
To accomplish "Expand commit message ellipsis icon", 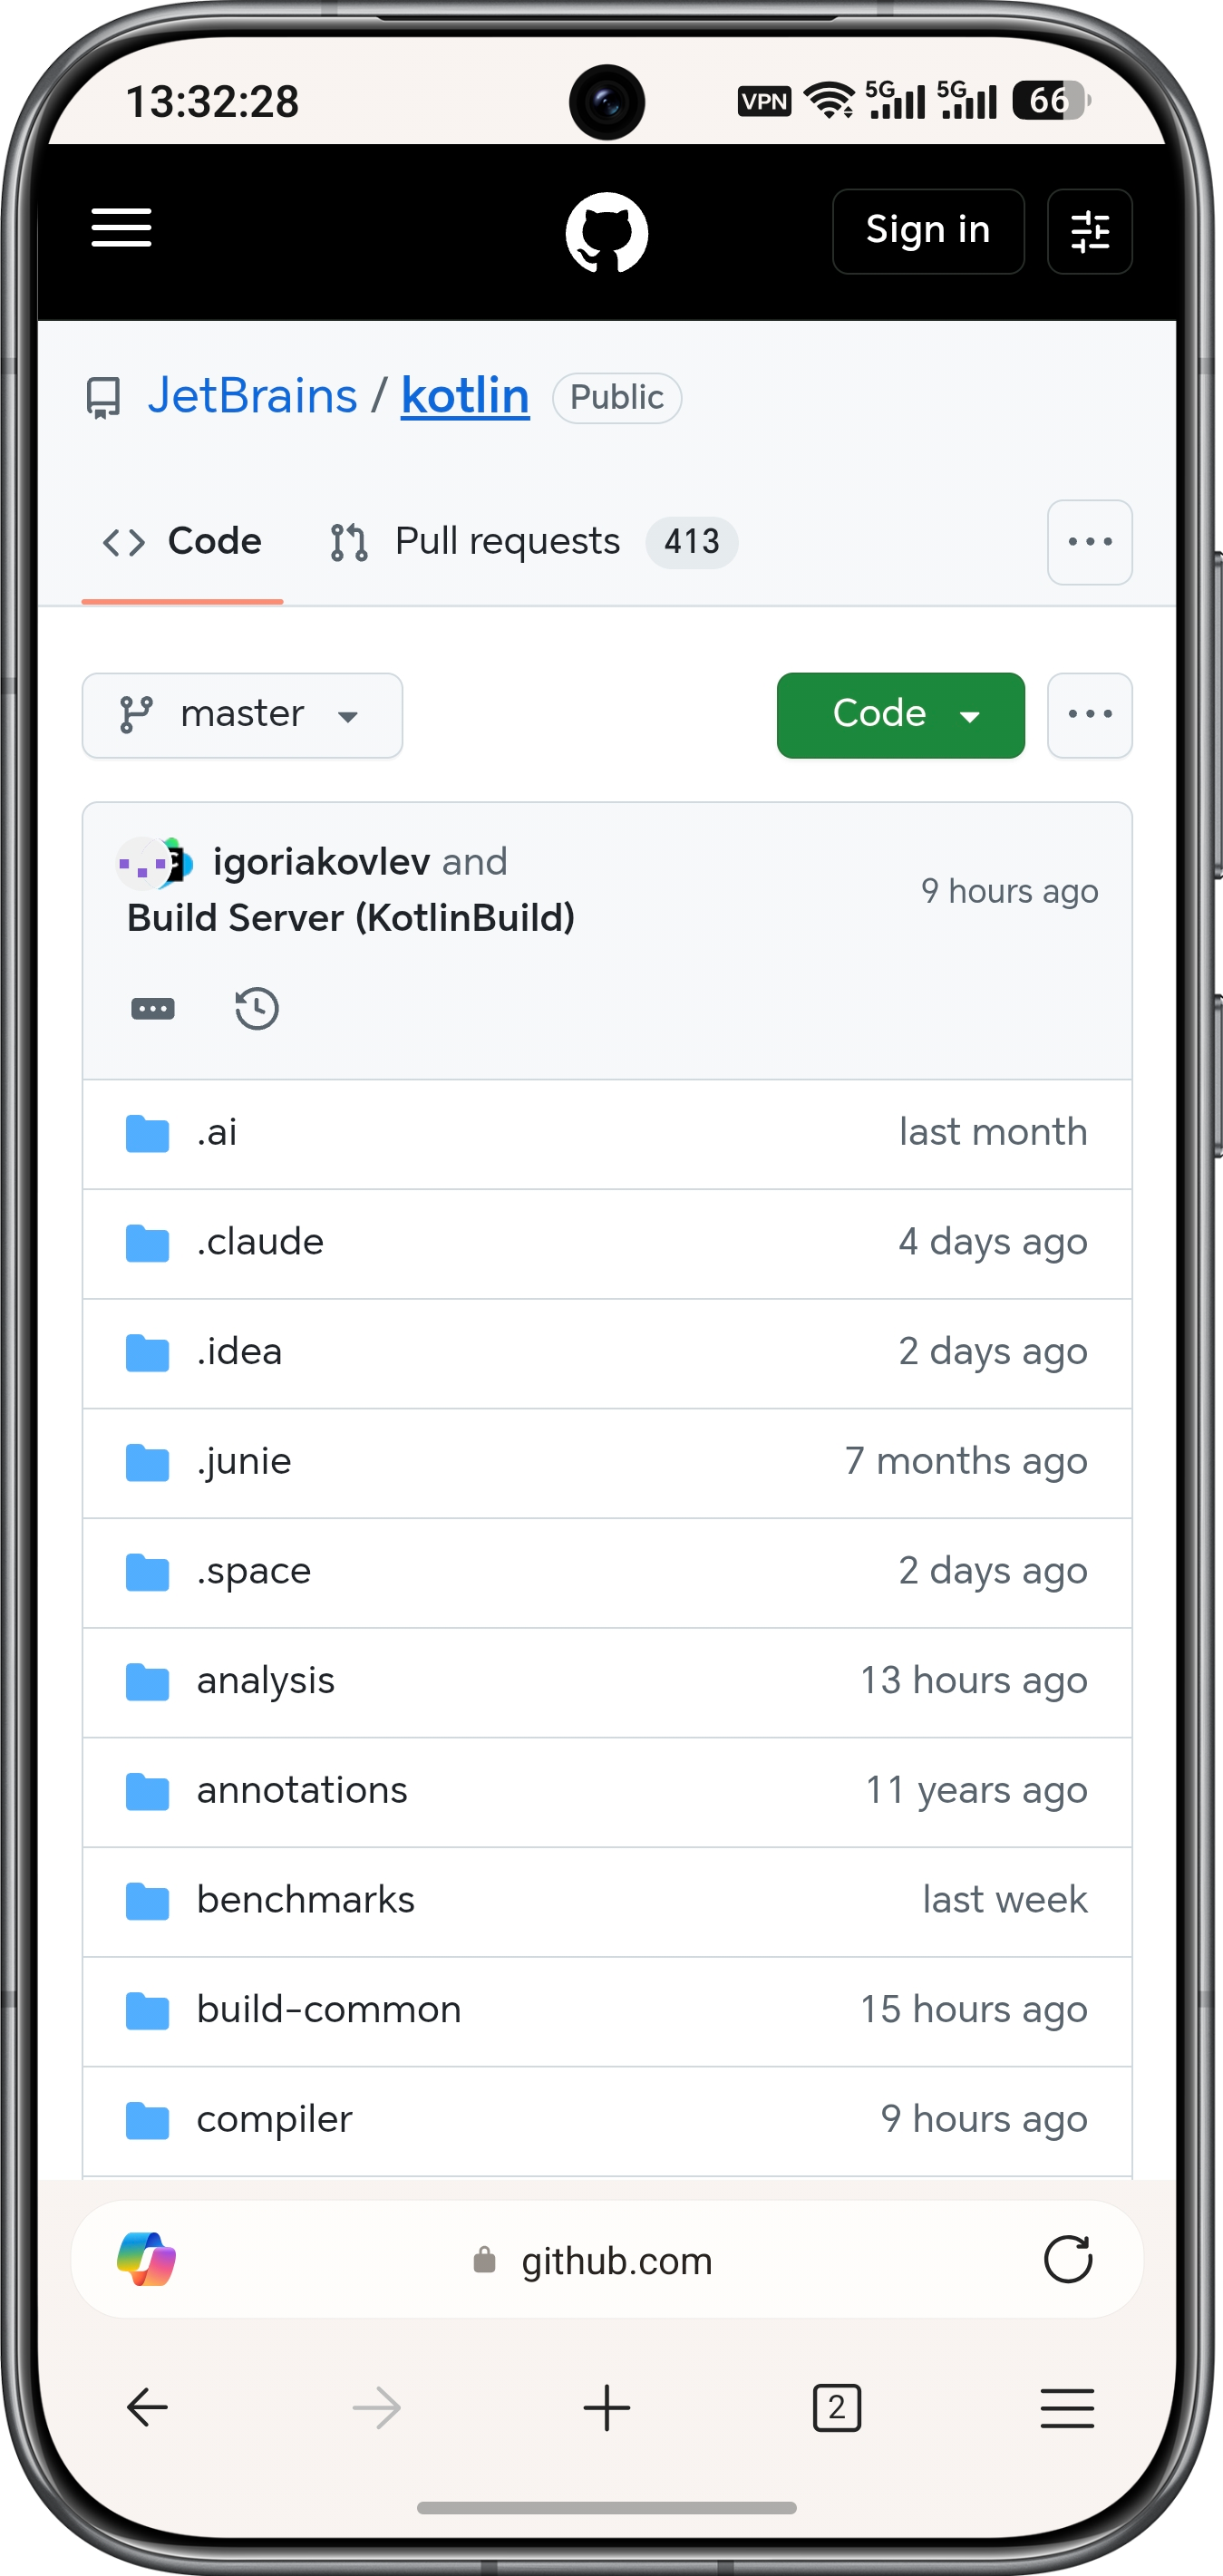I will 153,1008.
